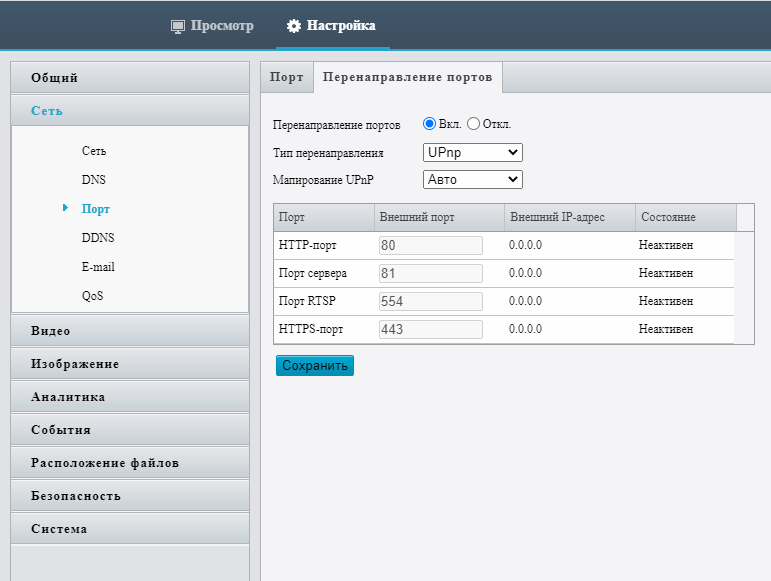Open the E-mail submenu item
The image size is (771, 581).
click(98, 267)
